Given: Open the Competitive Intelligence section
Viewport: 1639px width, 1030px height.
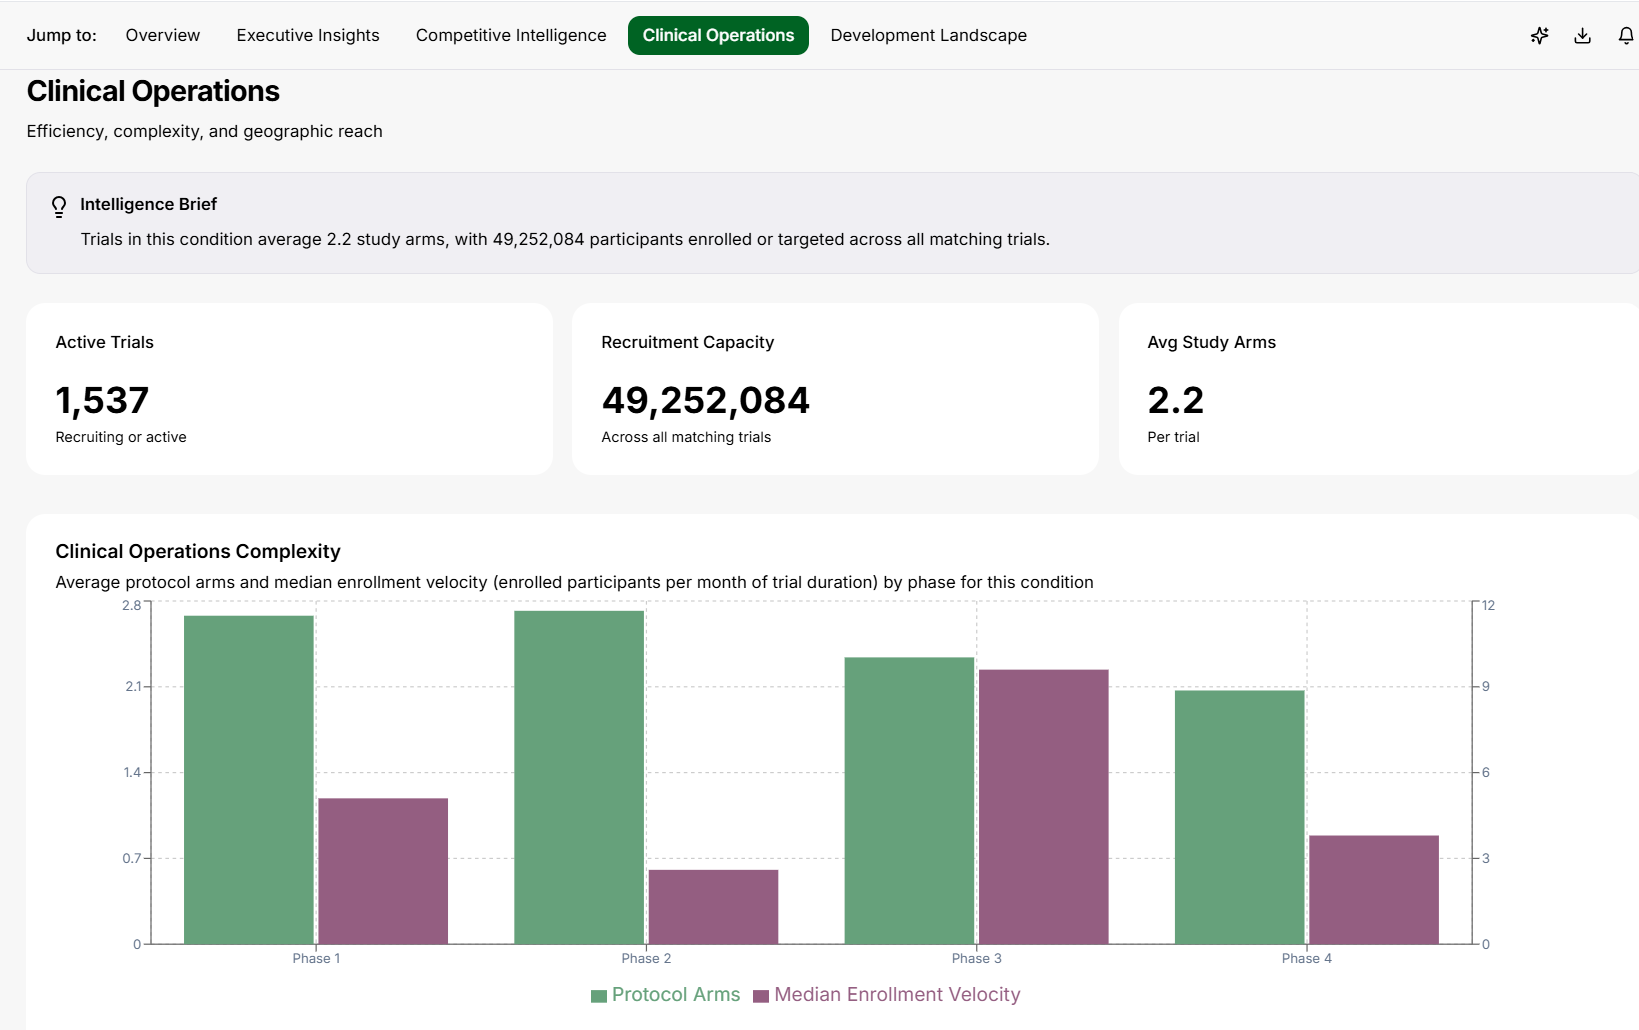Looking at the screenshot, I should click(x=511, y=35).
